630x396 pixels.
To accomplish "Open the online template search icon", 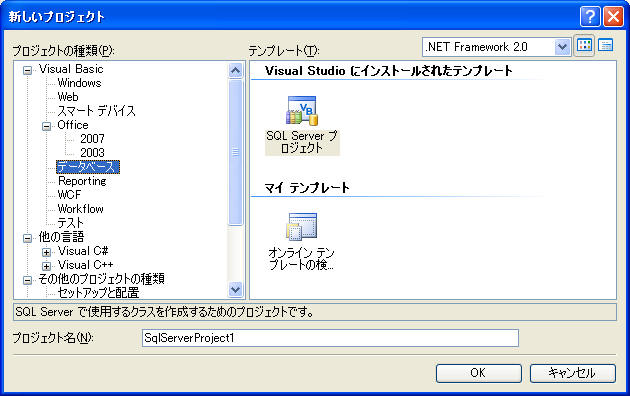I will coord(302,227).
